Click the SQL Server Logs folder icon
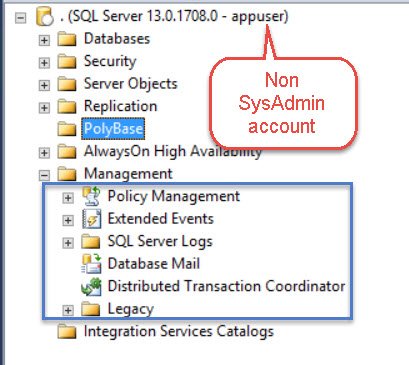 [x=91, y=242]
